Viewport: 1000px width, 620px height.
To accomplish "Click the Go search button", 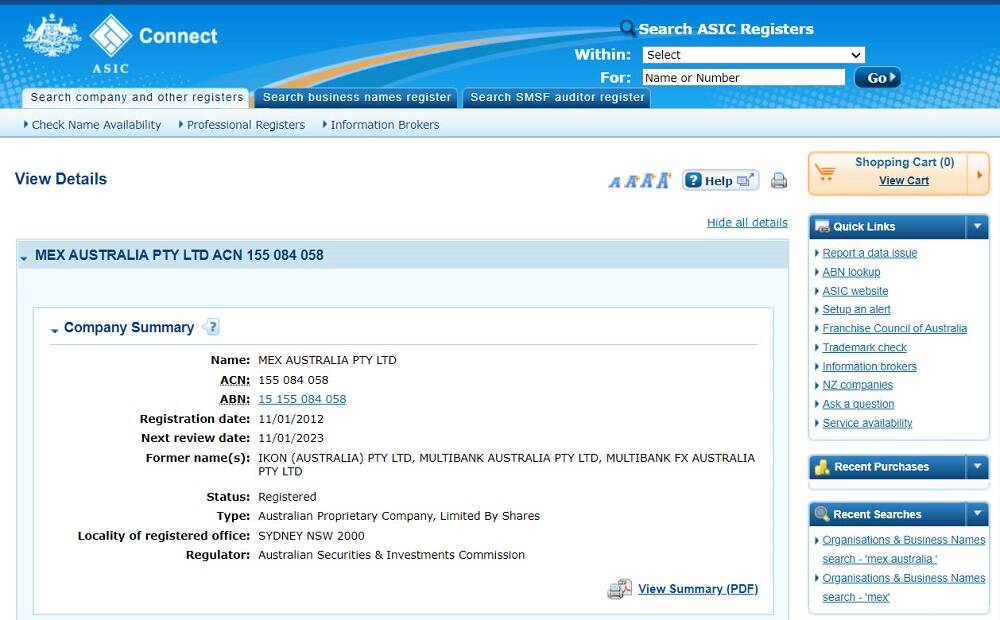I will tap(878, 78).
